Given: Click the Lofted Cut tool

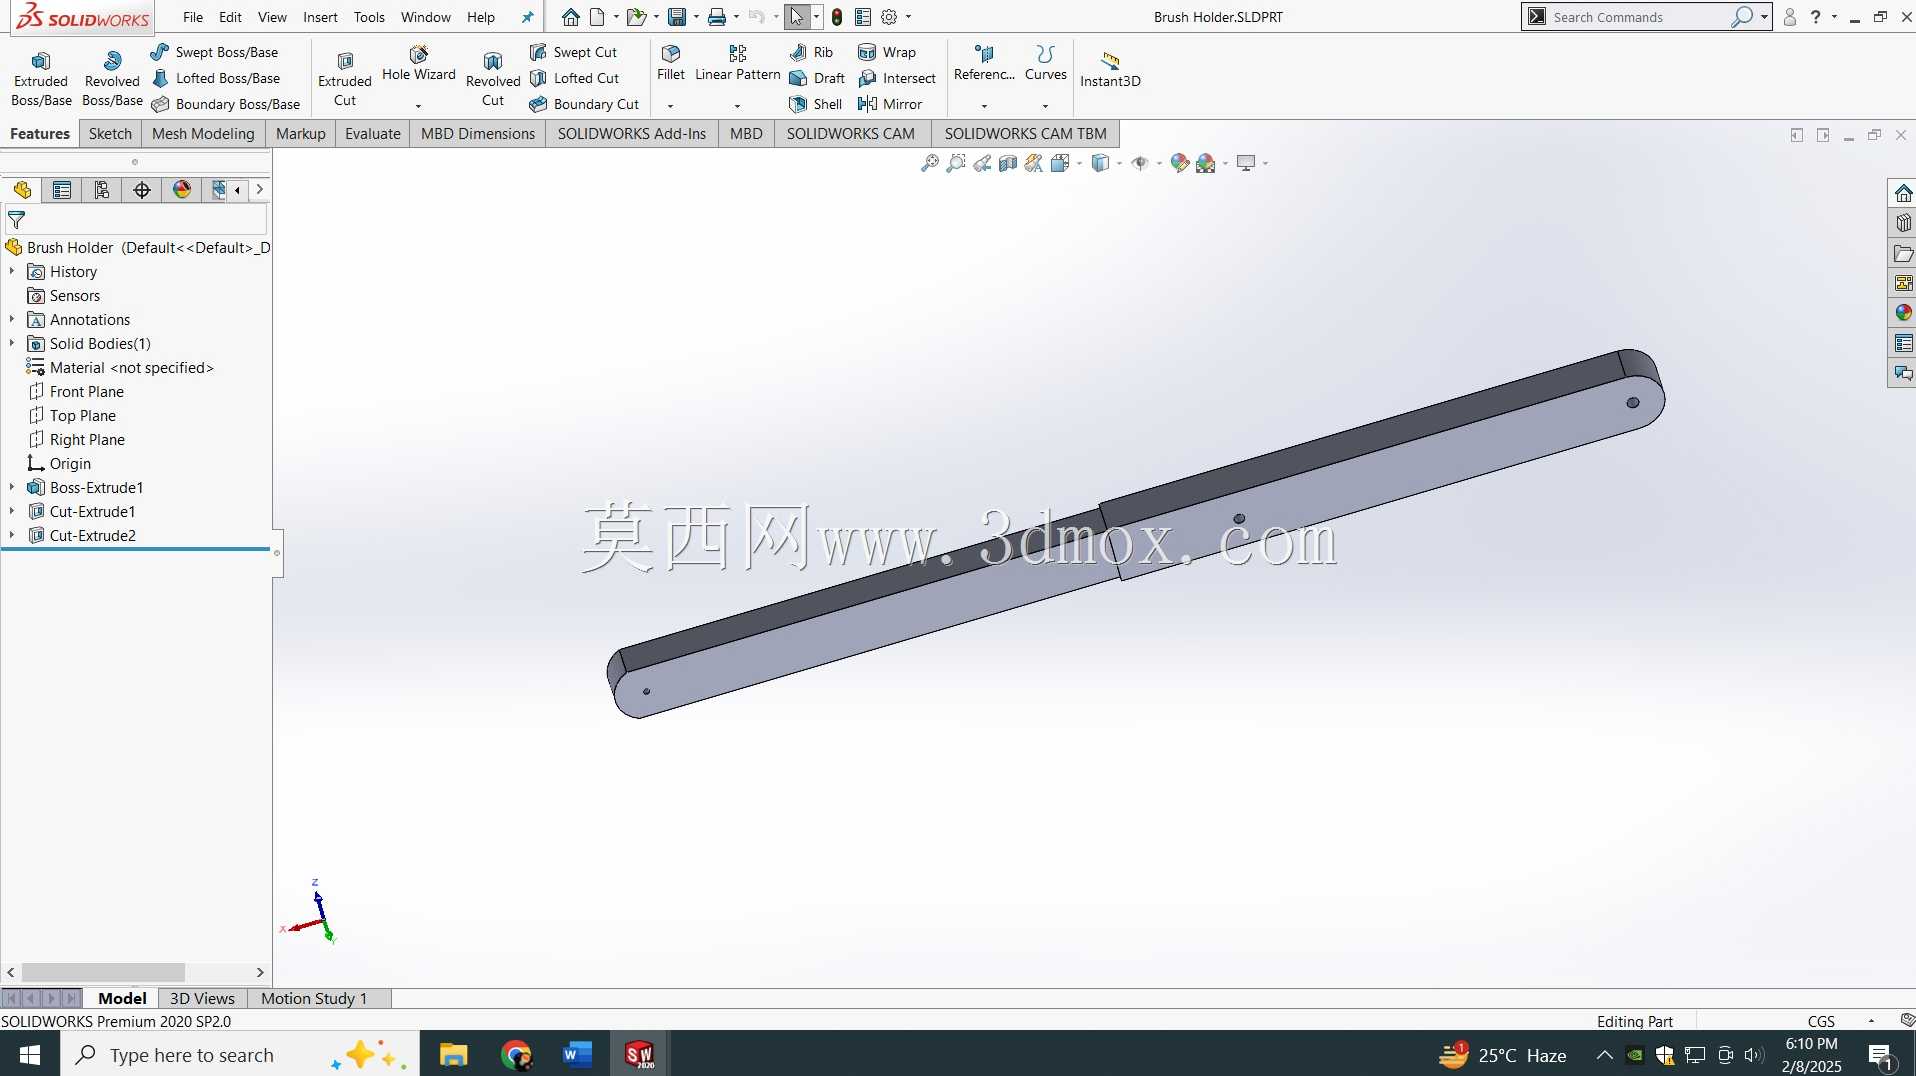Looking at the screenshot, I should tap(574, 78).
